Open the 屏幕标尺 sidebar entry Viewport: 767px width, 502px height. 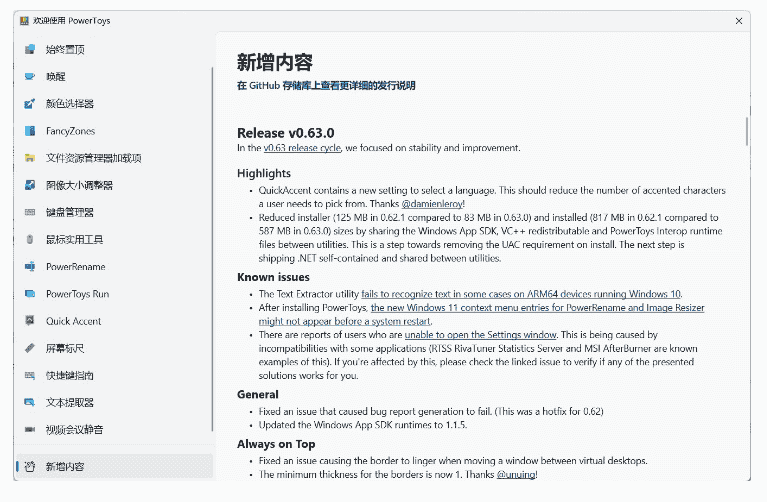click(x=65, y=348)
